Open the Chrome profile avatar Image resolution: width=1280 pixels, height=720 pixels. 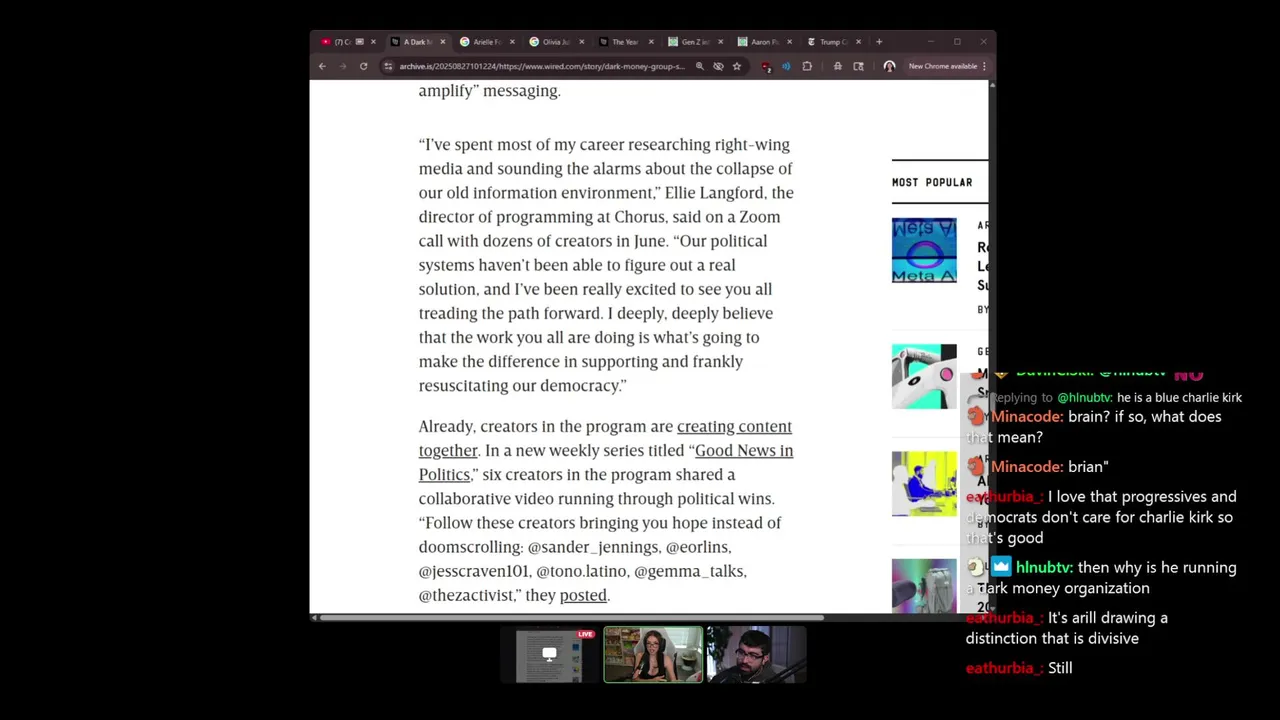(889, 66)
